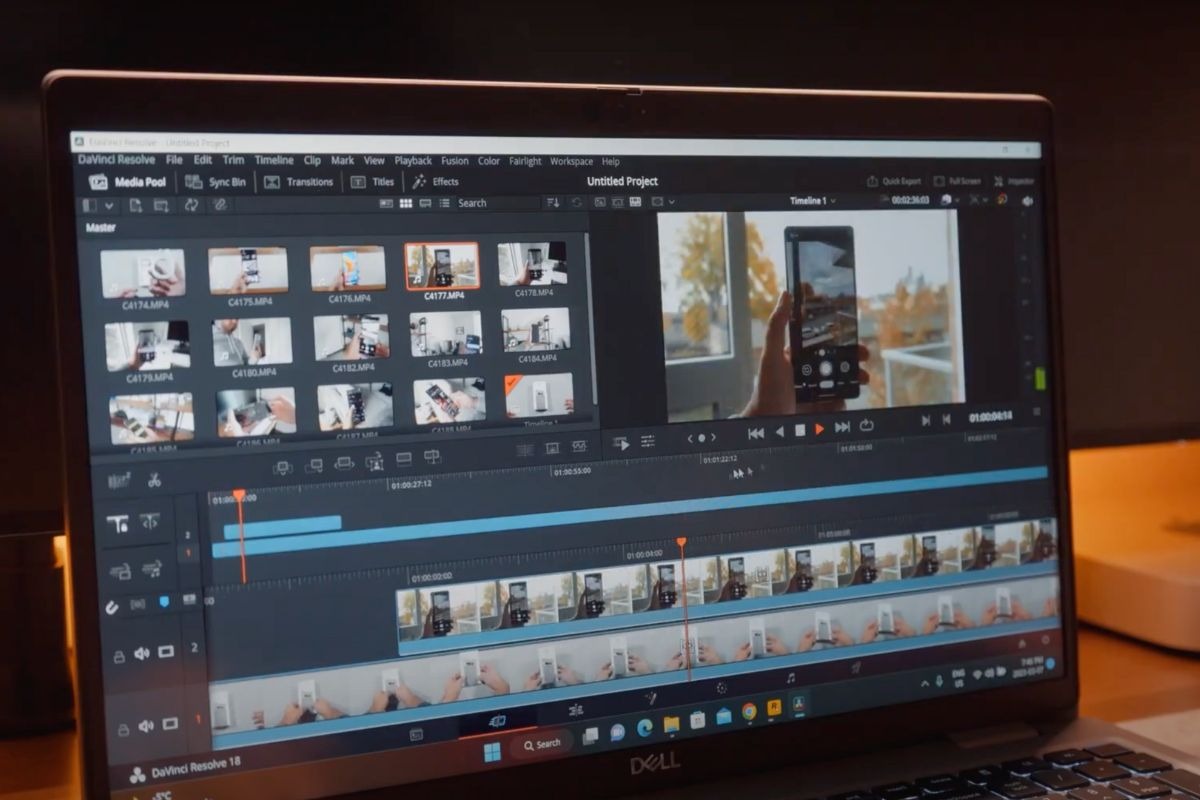Click the Quick Export button
The image size is (1200, 800).
(x=893, y=182)
